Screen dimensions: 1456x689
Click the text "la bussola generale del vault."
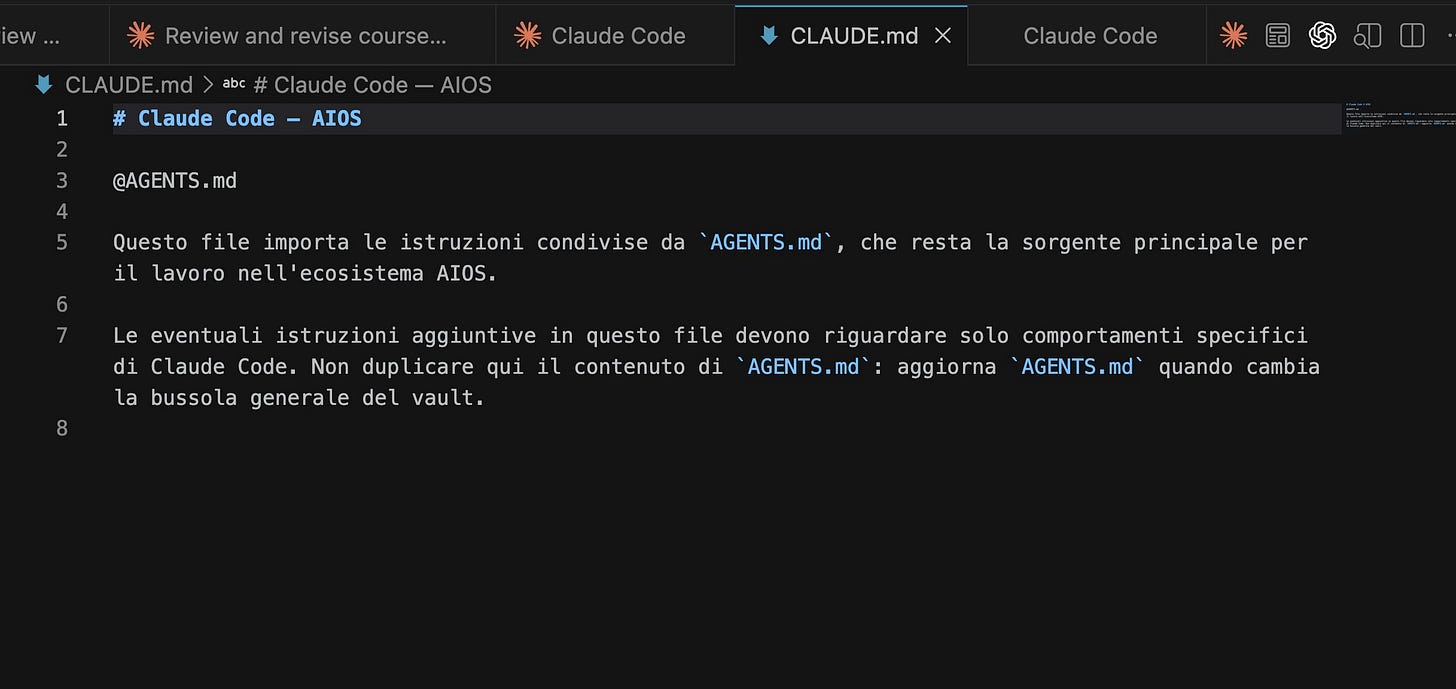click(299, 397)
